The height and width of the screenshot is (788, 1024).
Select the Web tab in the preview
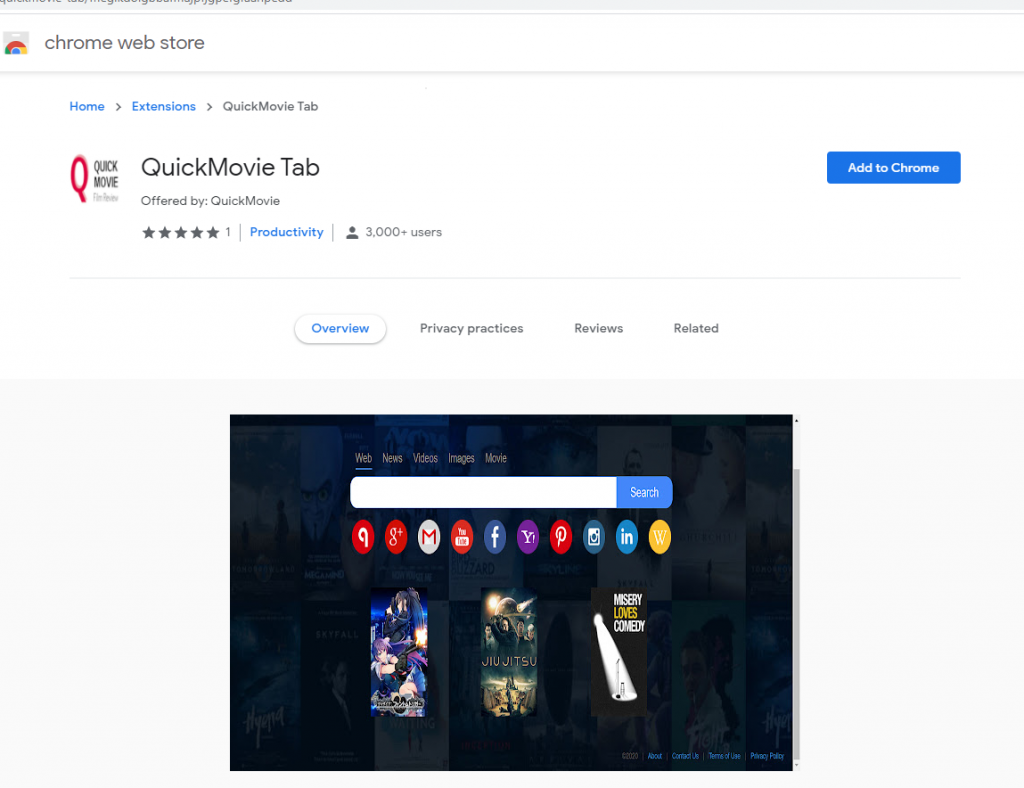[x=364, y=458]
